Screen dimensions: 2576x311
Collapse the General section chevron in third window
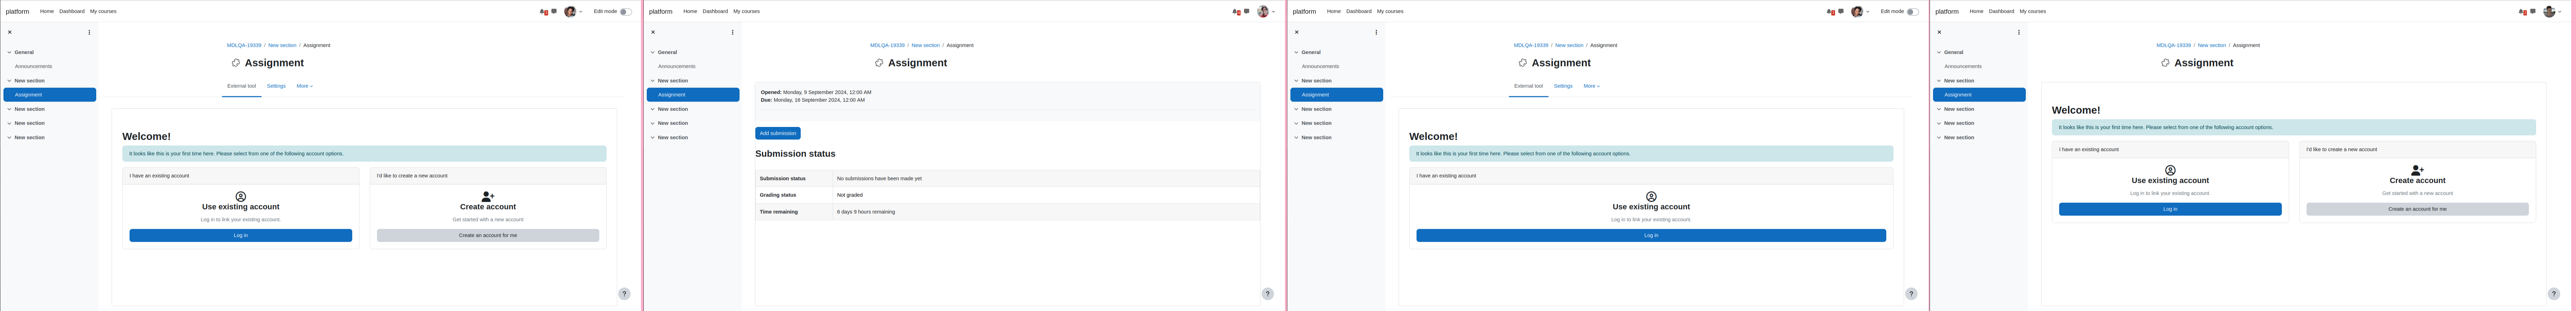click(1296, 52)
